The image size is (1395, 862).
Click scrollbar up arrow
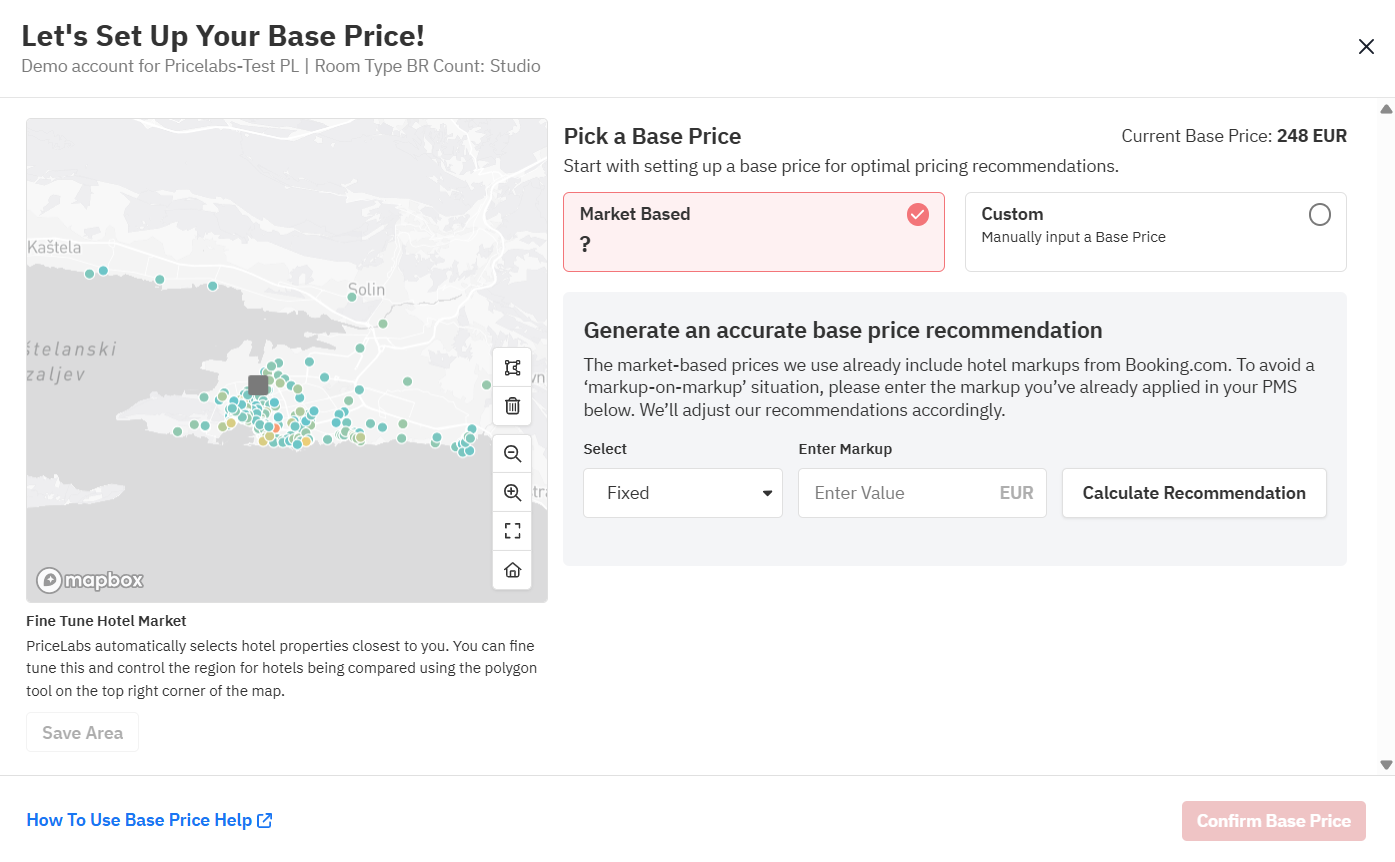1386,109
